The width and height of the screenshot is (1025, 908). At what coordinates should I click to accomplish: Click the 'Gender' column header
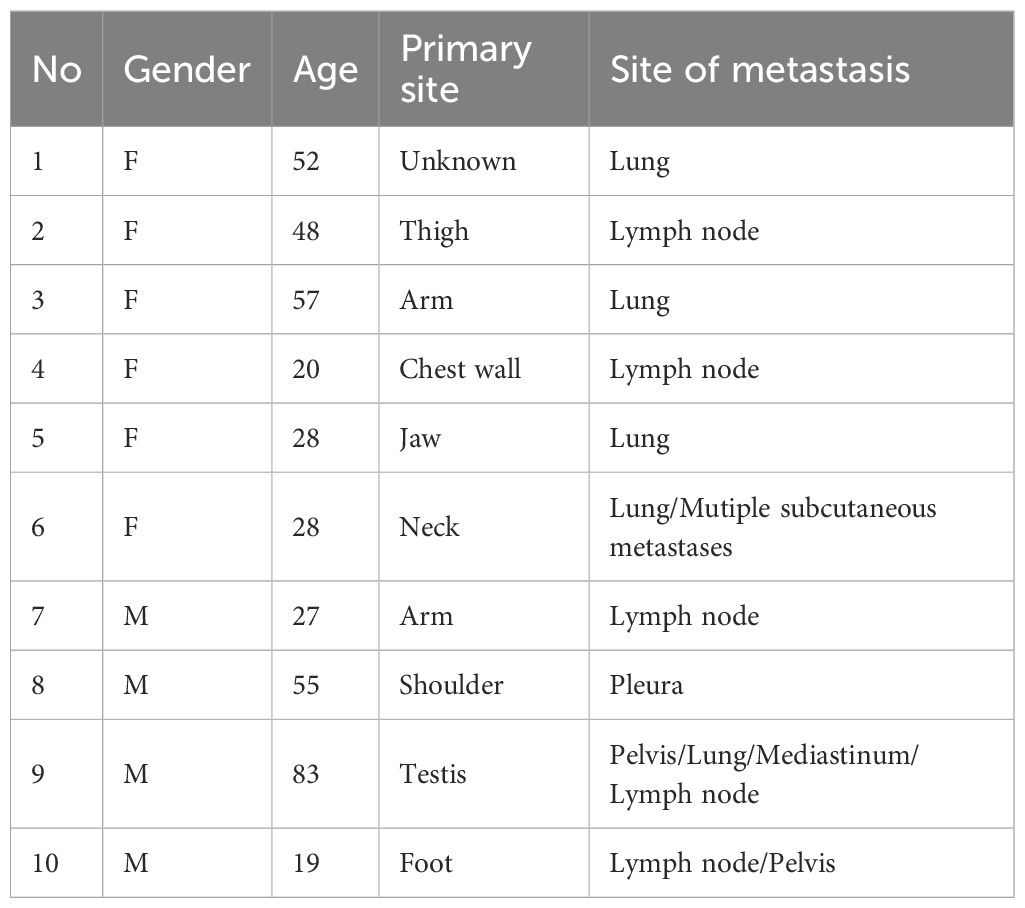click(x=186, y=69)
